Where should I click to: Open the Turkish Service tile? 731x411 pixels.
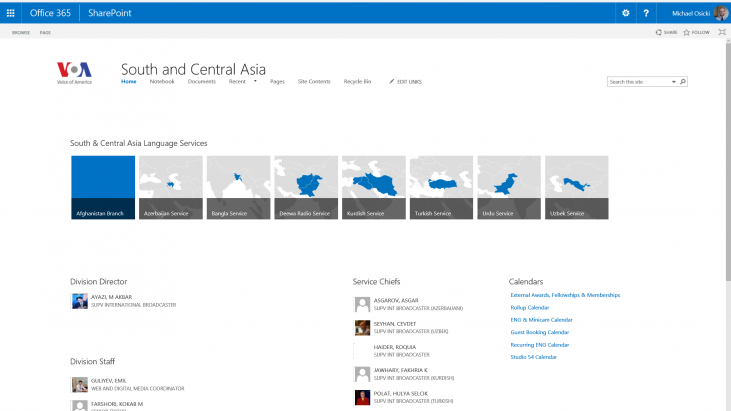441,187
